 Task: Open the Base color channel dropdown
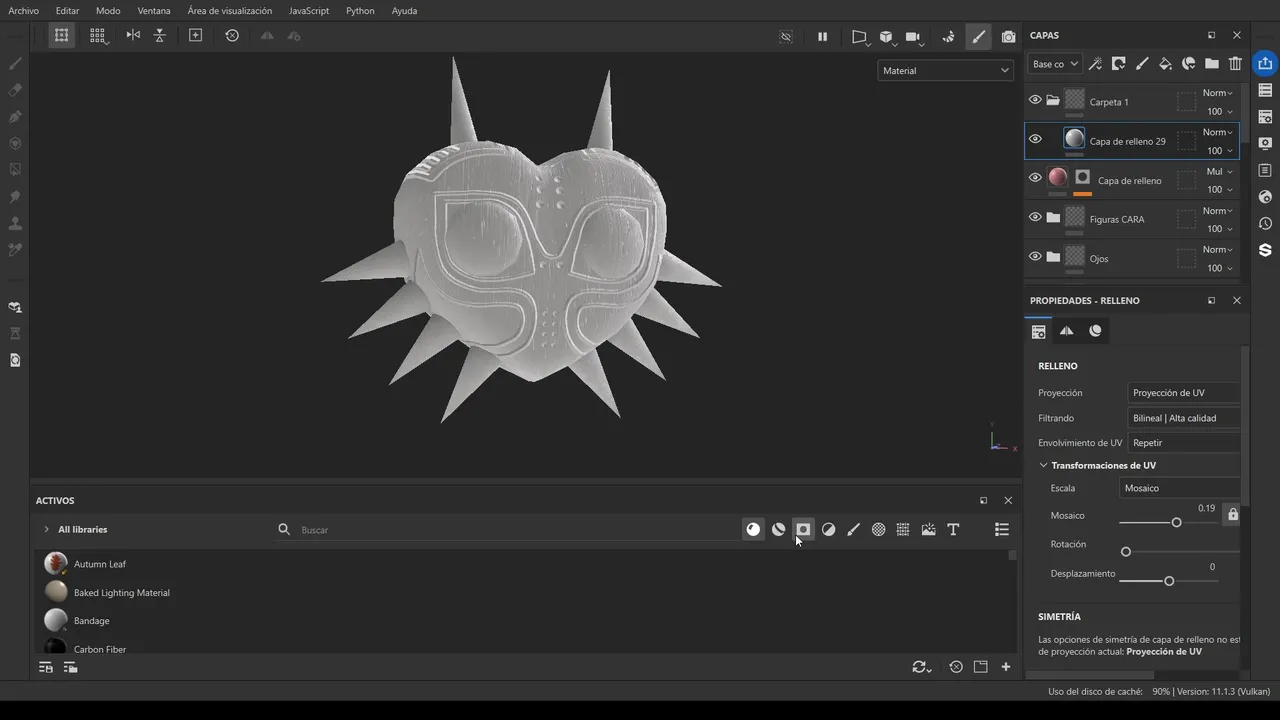point(1055,64)
